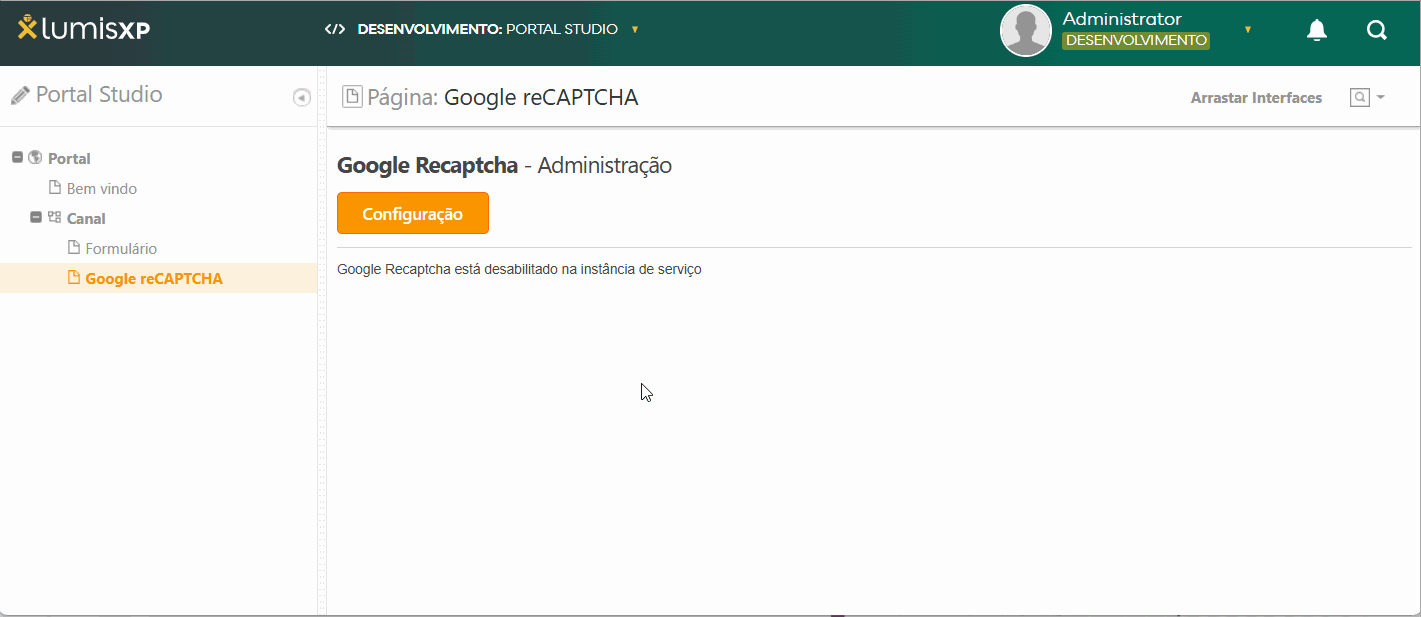The image size is (1421, 617).
Task: Click the Administrator user name
Action: [1122, 19]
